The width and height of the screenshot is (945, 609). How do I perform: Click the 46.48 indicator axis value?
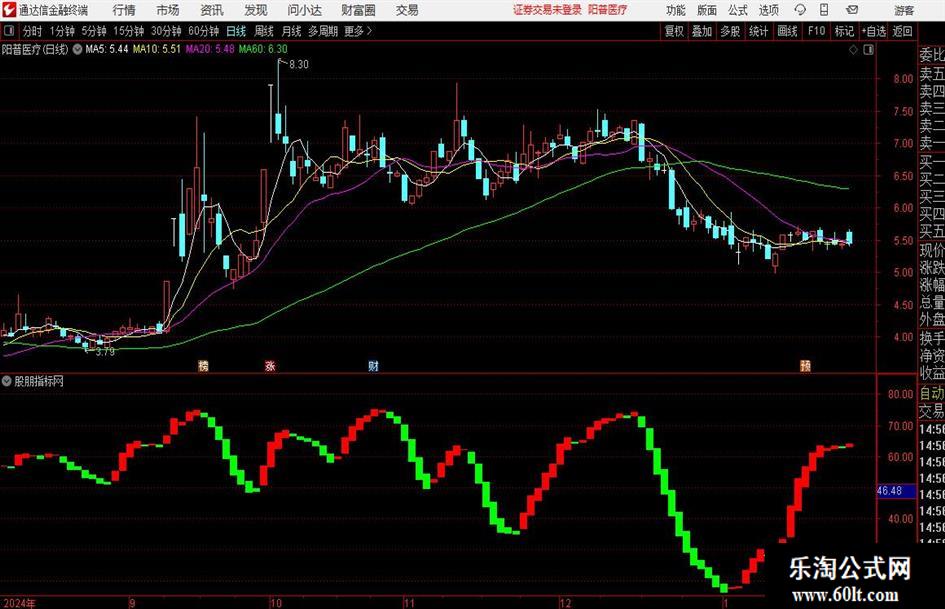click(x=889, y=491)
